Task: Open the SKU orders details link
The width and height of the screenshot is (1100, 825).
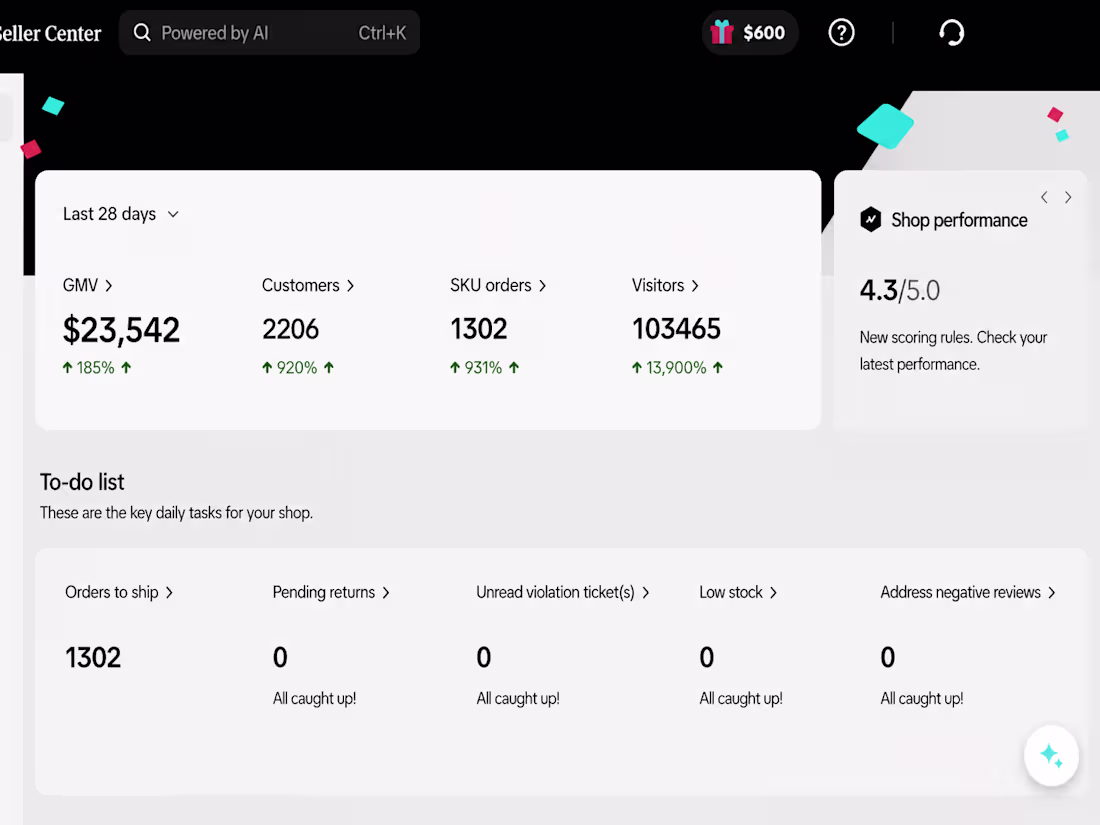Action: point(498,286)
